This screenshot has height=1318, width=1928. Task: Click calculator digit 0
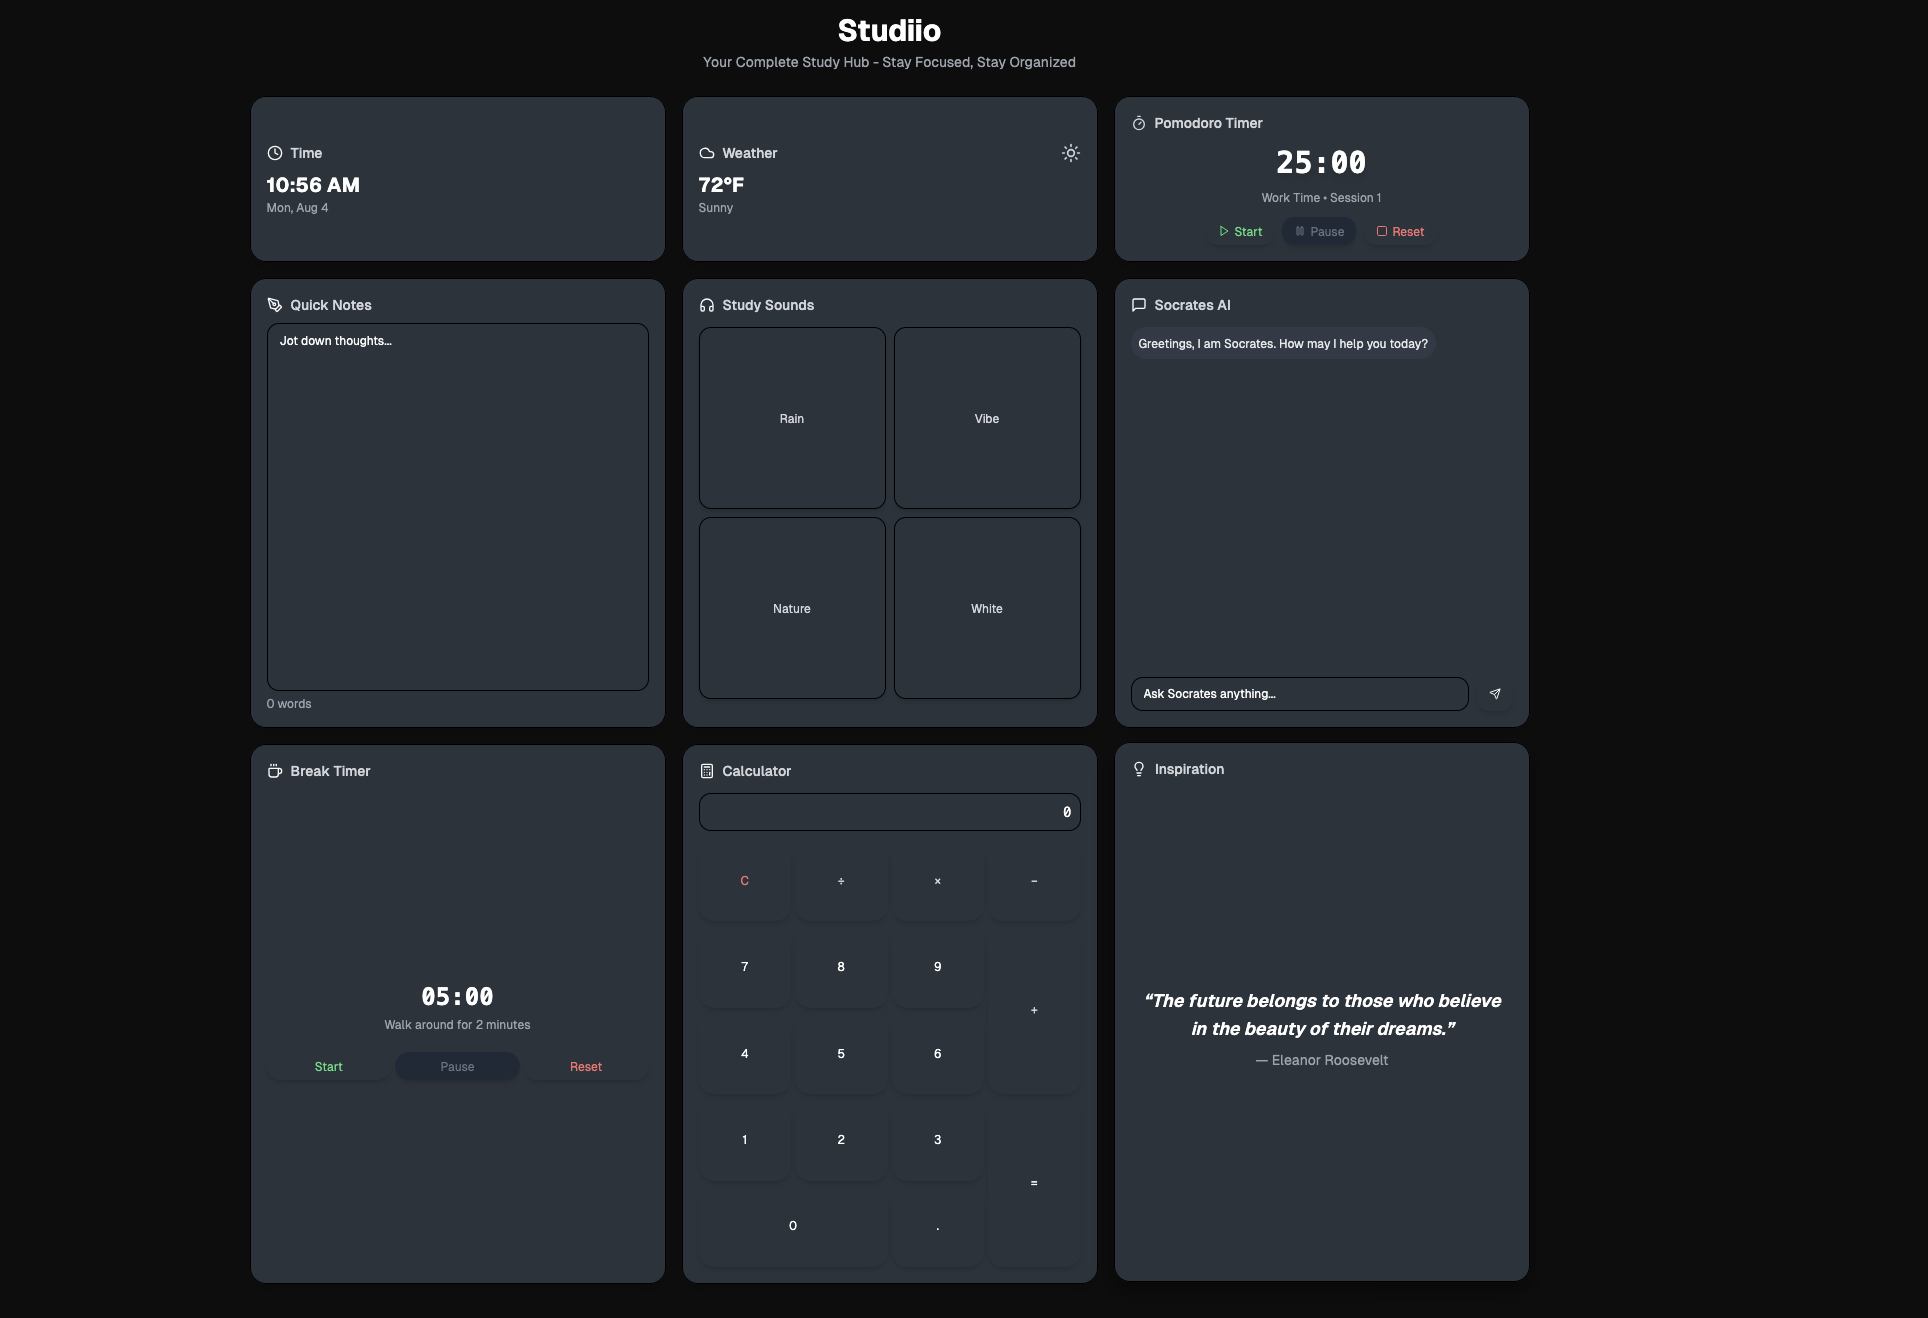pos(793,1226)
